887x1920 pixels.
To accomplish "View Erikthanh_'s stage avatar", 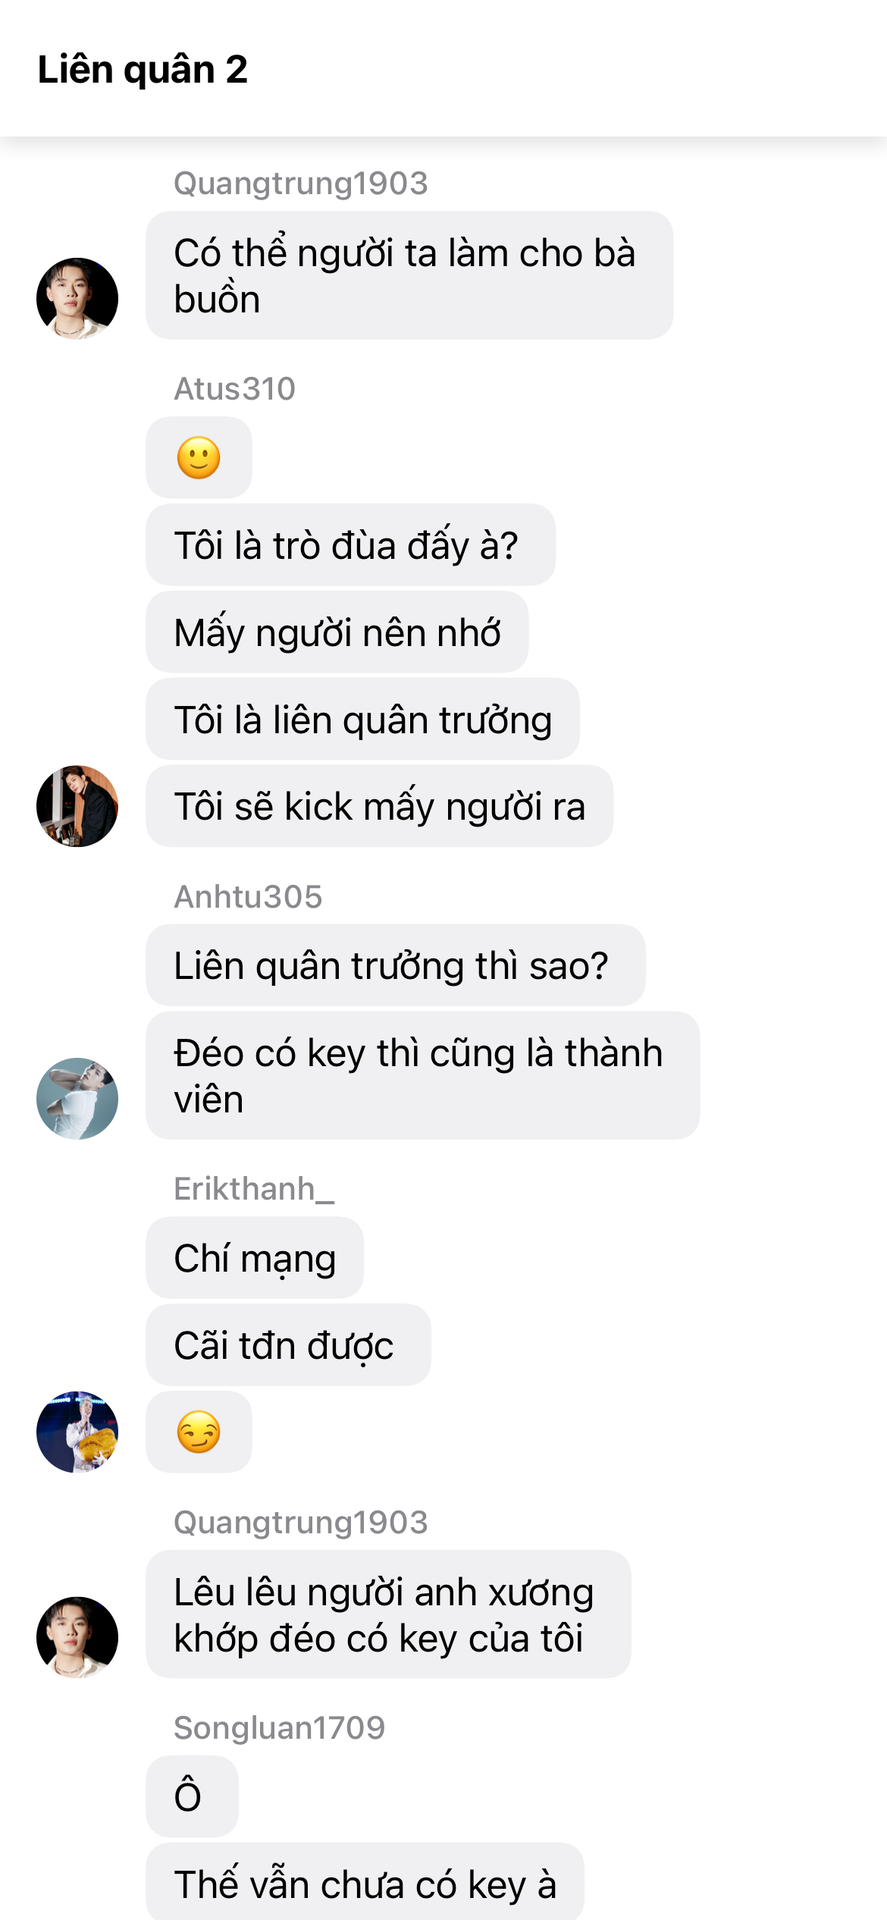I will [x=77, y=1431].
